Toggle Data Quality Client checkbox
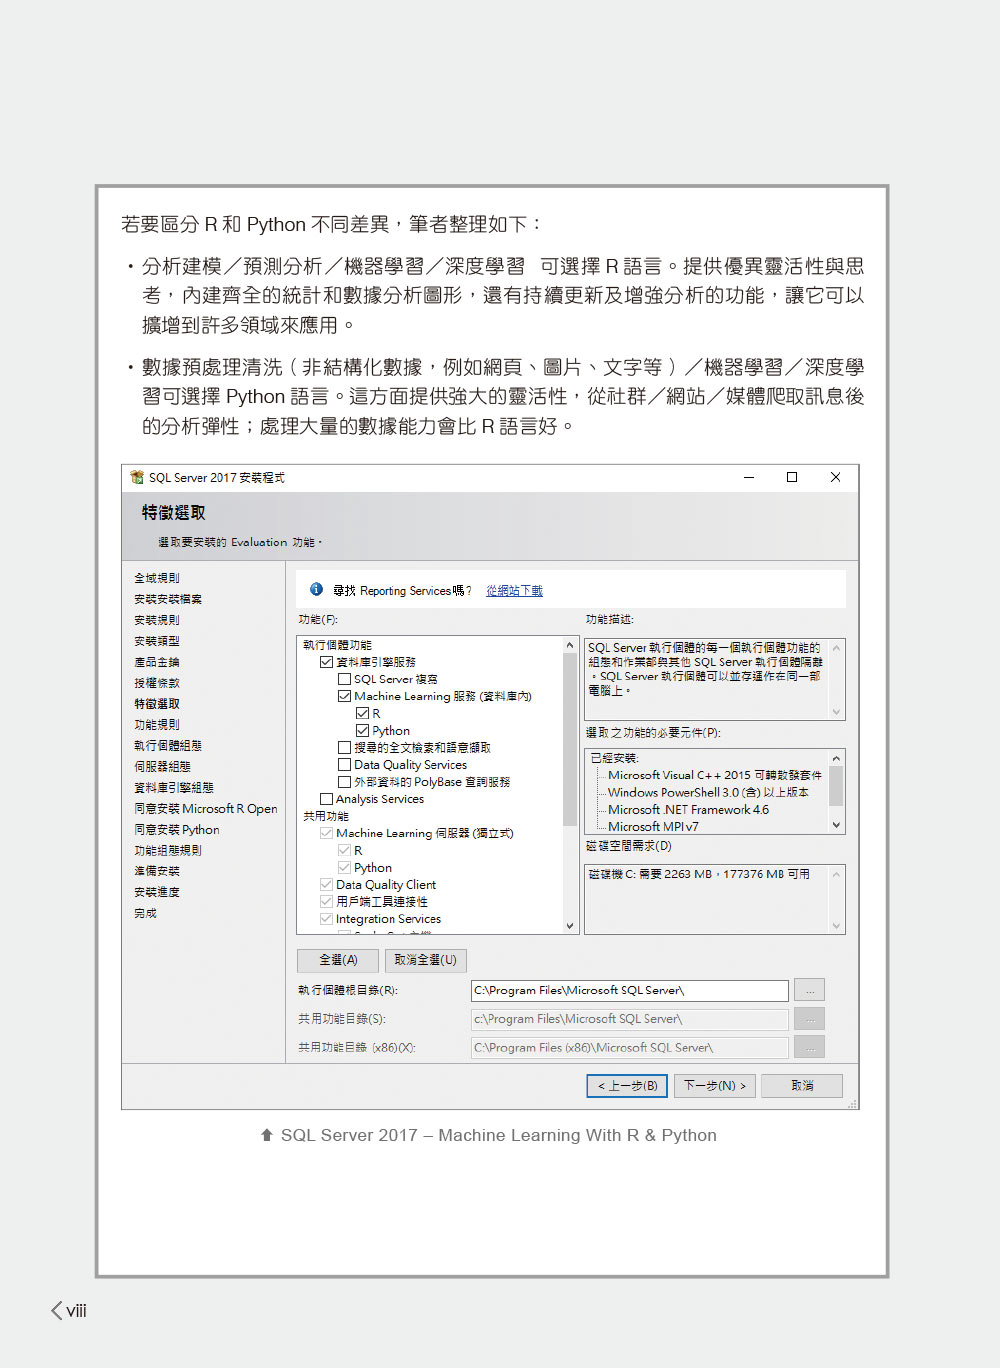Viewport: 1000px width, 1368px height. tap(326, 884)
